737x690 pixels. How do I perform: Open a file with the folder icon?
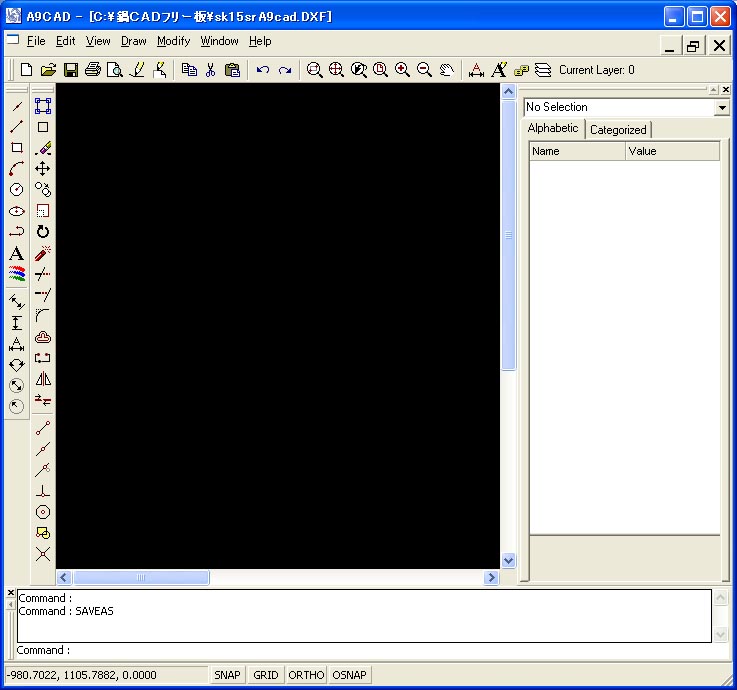(48, 70)
